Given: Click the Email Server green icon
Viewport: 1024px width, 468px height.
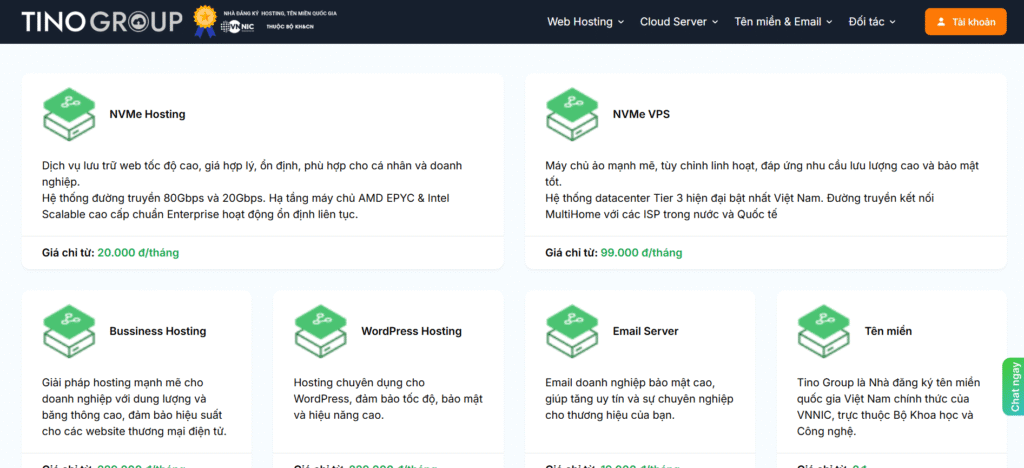Looking at the screenshot, I should point(572,331).
